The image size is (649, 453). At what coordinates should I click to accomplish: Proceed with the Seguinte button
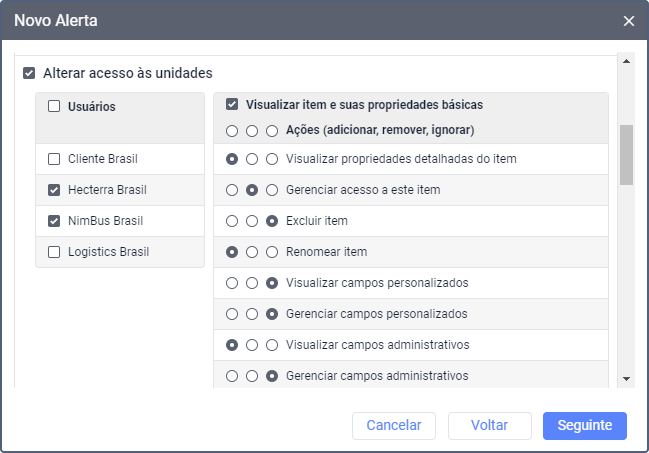(585, 425)
